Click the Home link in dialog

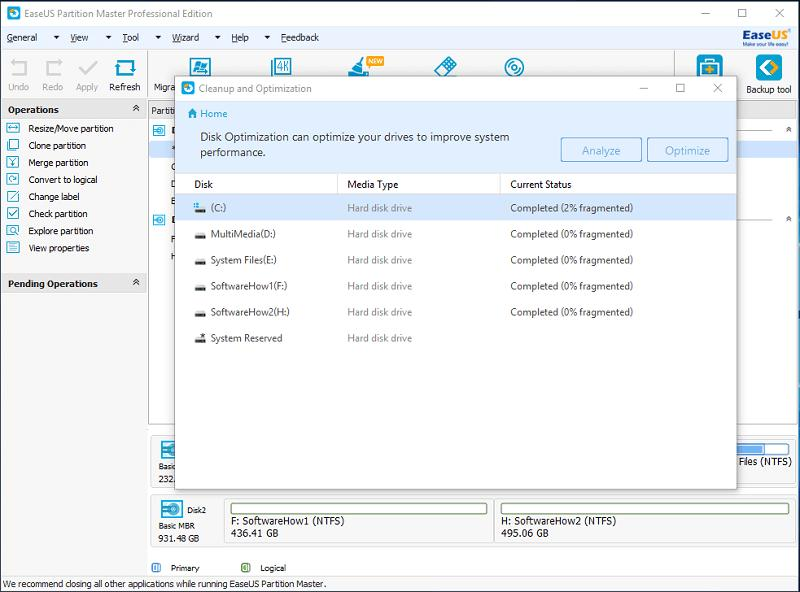213,114
